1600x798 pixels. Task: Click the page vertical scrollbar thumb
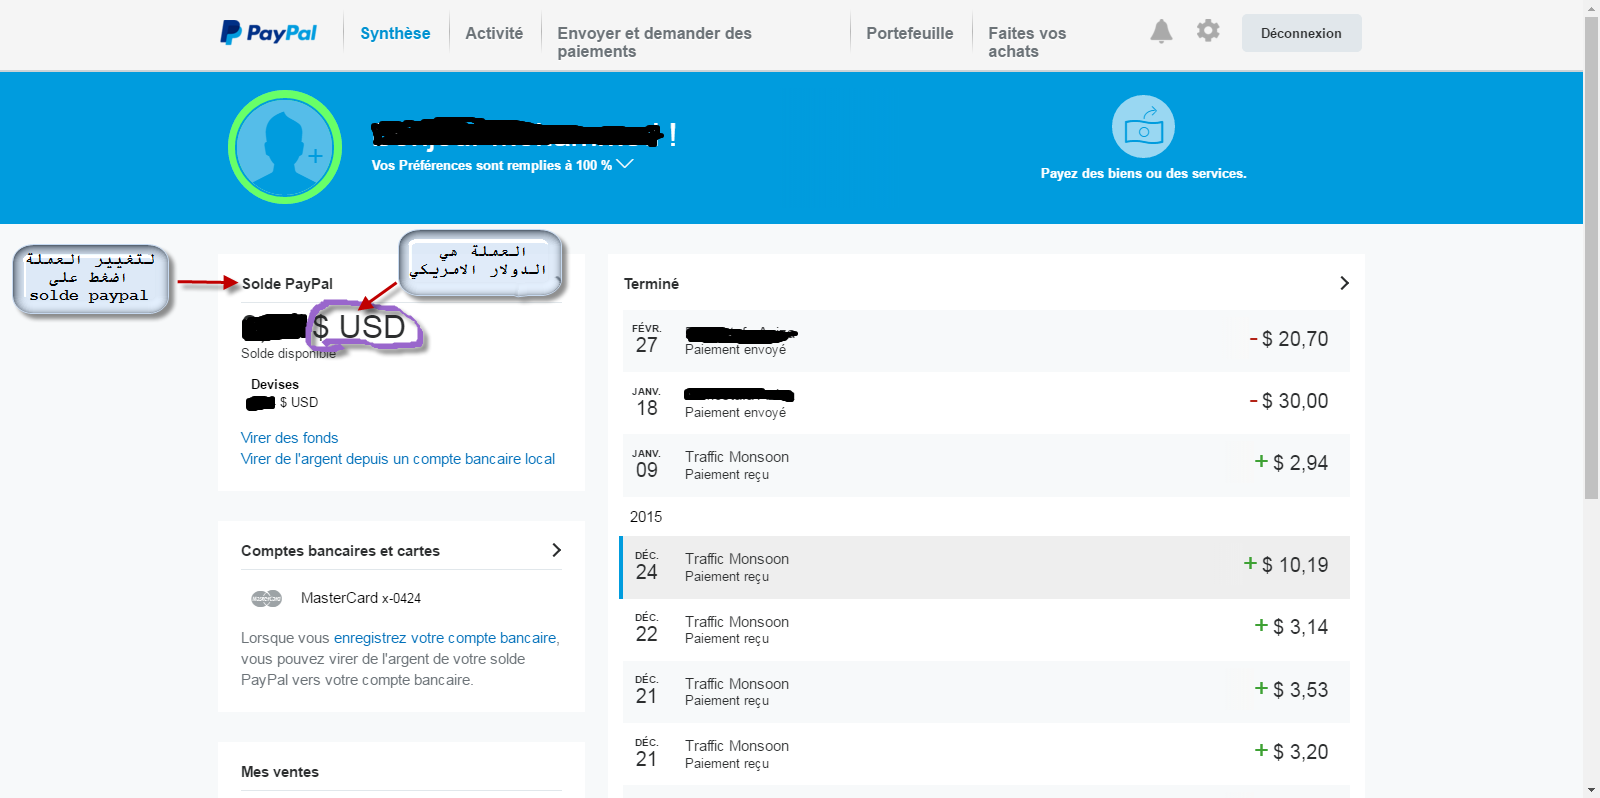[x=1591, y=257]
